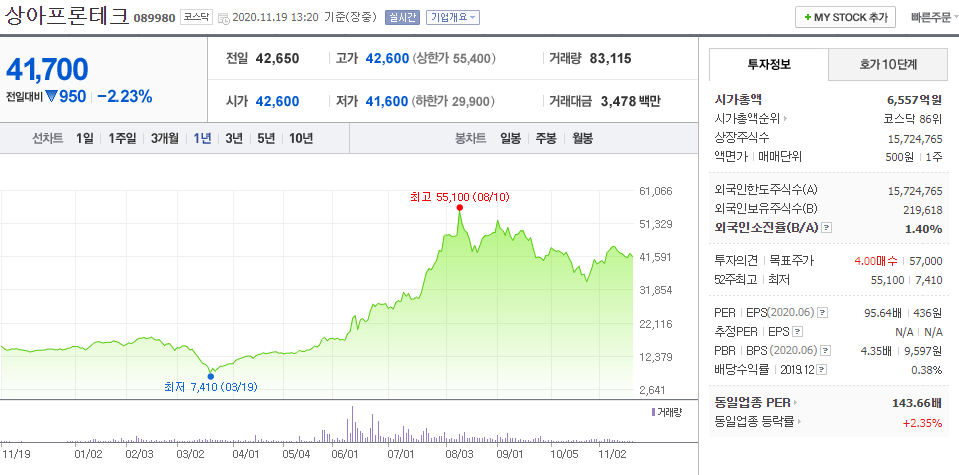Click the market cap value 6,557억원

tap(914, 100)
